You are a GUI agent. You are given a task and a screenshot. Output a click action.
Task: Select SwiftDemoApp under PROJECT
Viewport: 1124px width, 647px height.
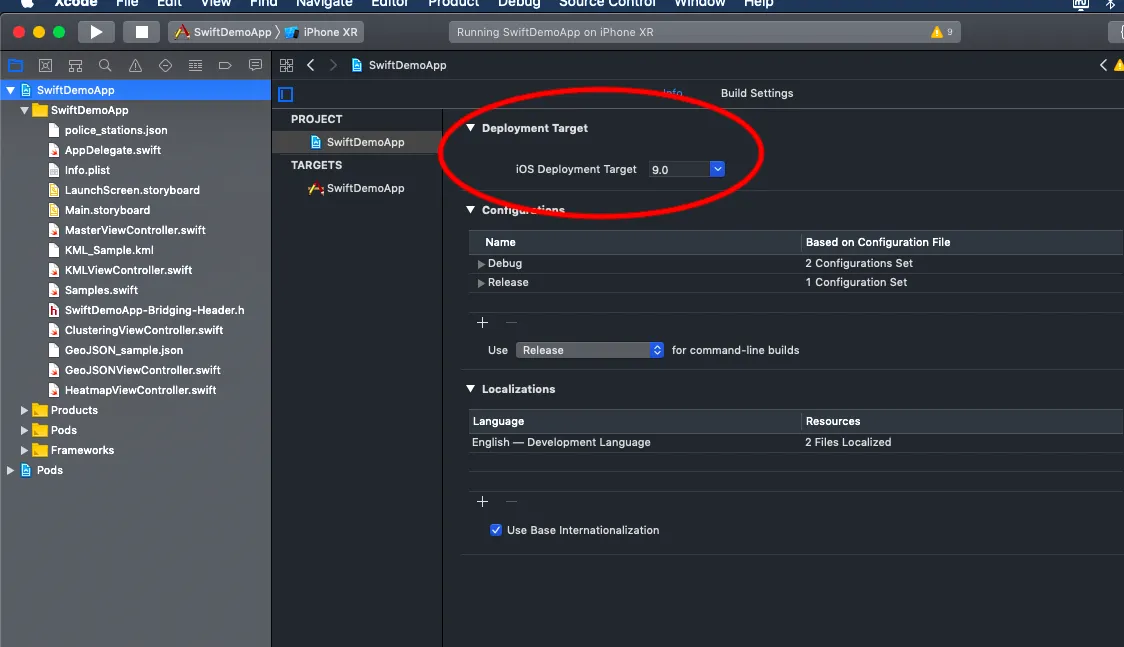click(x=357, y=142)
